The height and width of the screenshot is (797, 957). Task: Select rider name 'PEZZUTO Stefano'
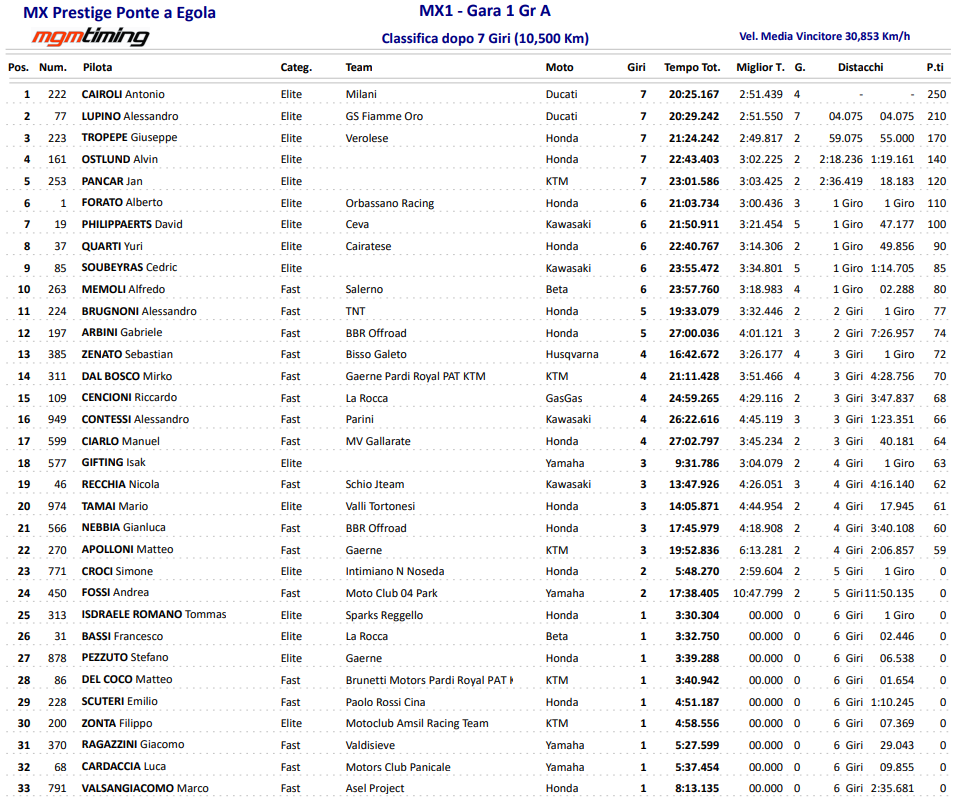pos(125,657)
